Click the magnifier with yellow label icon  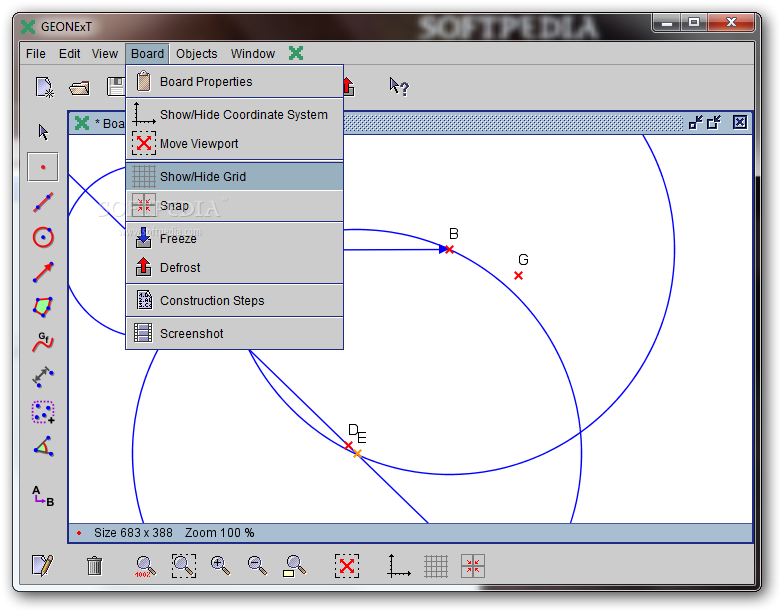coord(294,567)
